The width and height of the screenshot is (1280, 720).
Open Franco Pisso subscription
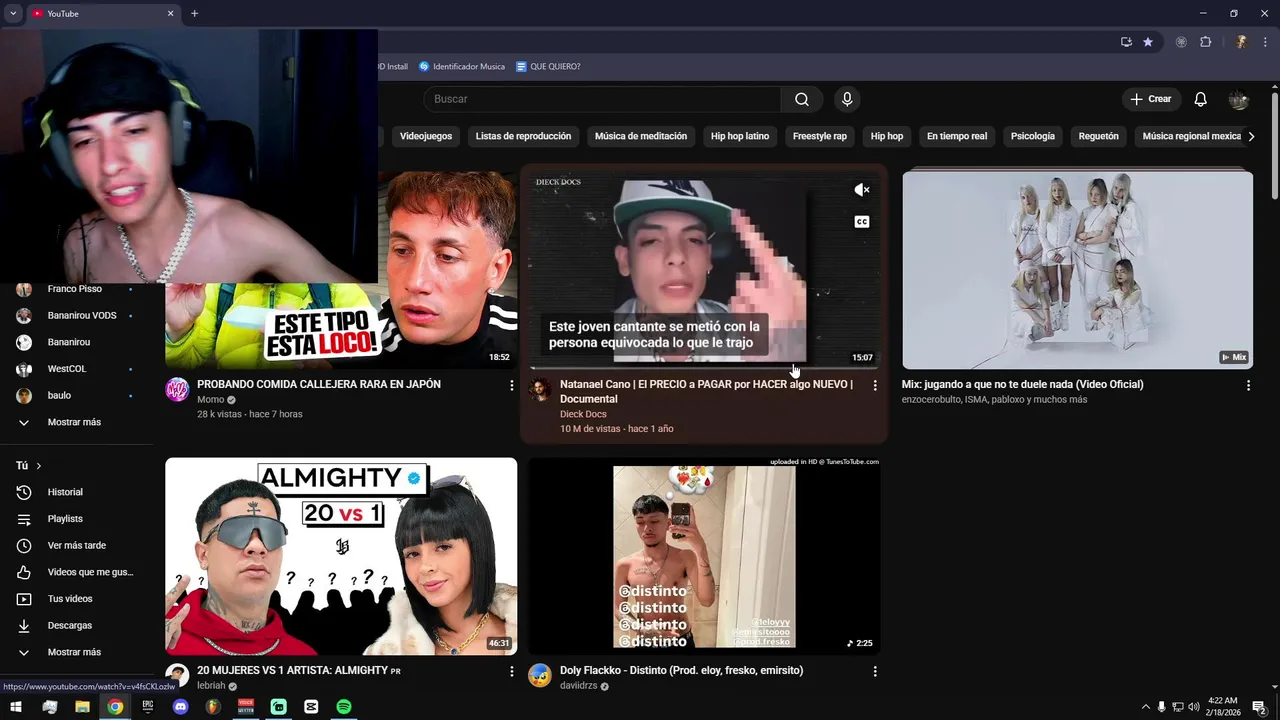coord(75,289)
